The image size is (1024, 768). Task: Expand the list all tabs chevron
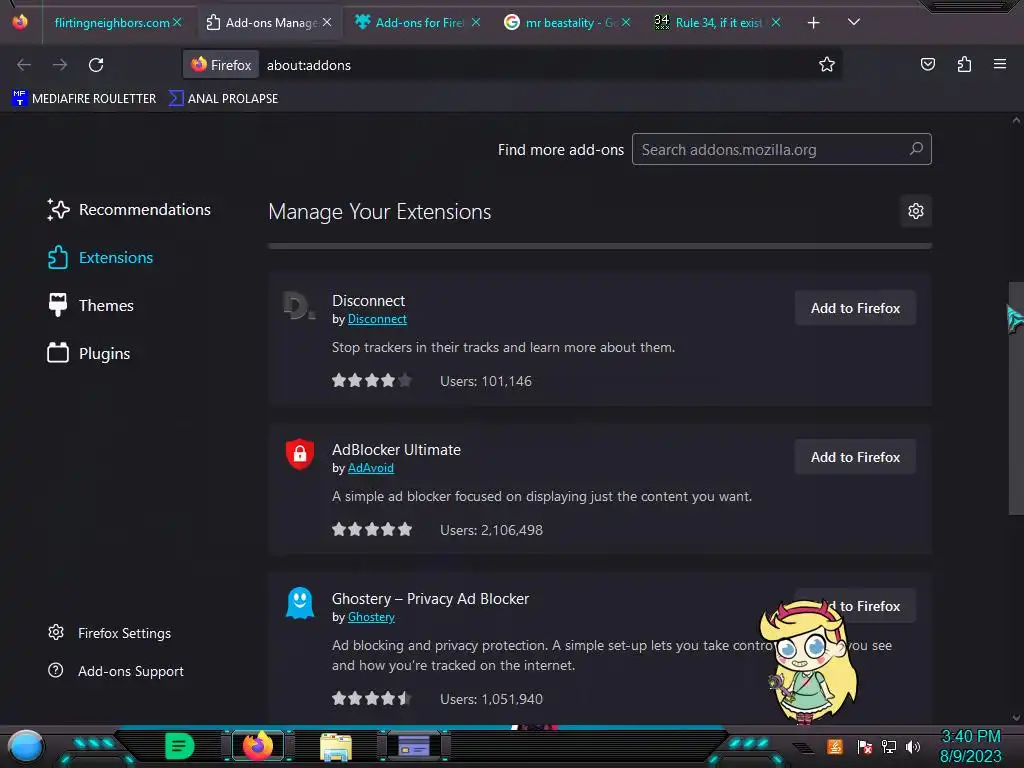click(854, 22)
